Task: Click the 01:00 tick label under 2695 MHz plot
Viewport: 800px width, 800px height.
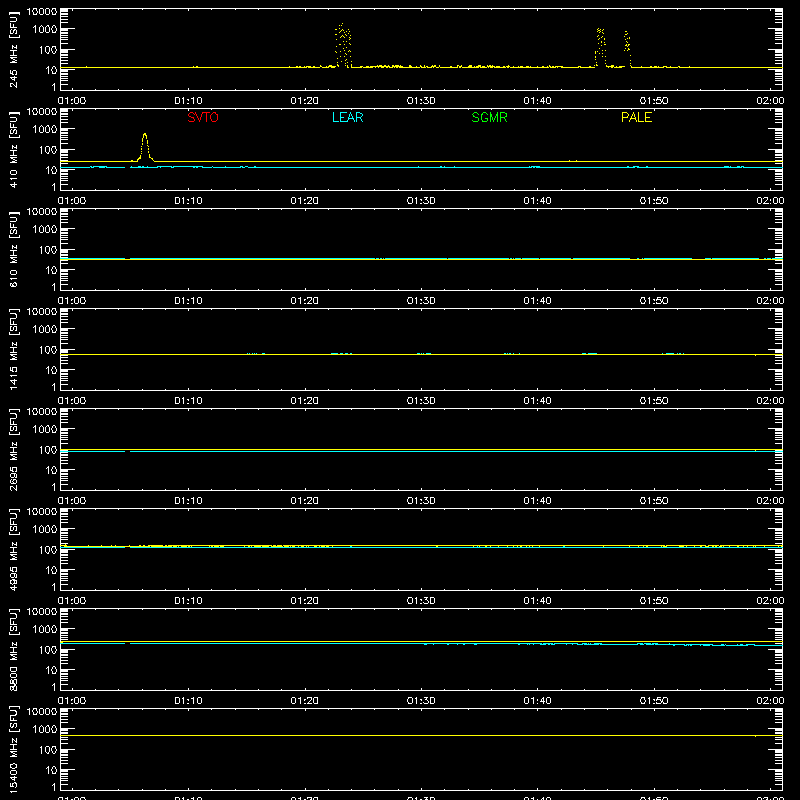Action: 72,501
